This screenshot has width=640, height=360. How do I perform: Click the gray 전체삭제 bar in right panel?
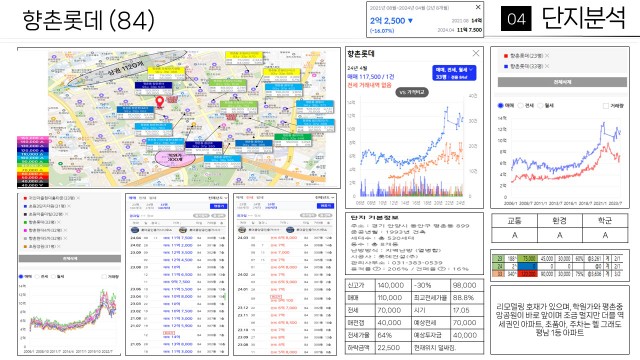coord(562,82)
